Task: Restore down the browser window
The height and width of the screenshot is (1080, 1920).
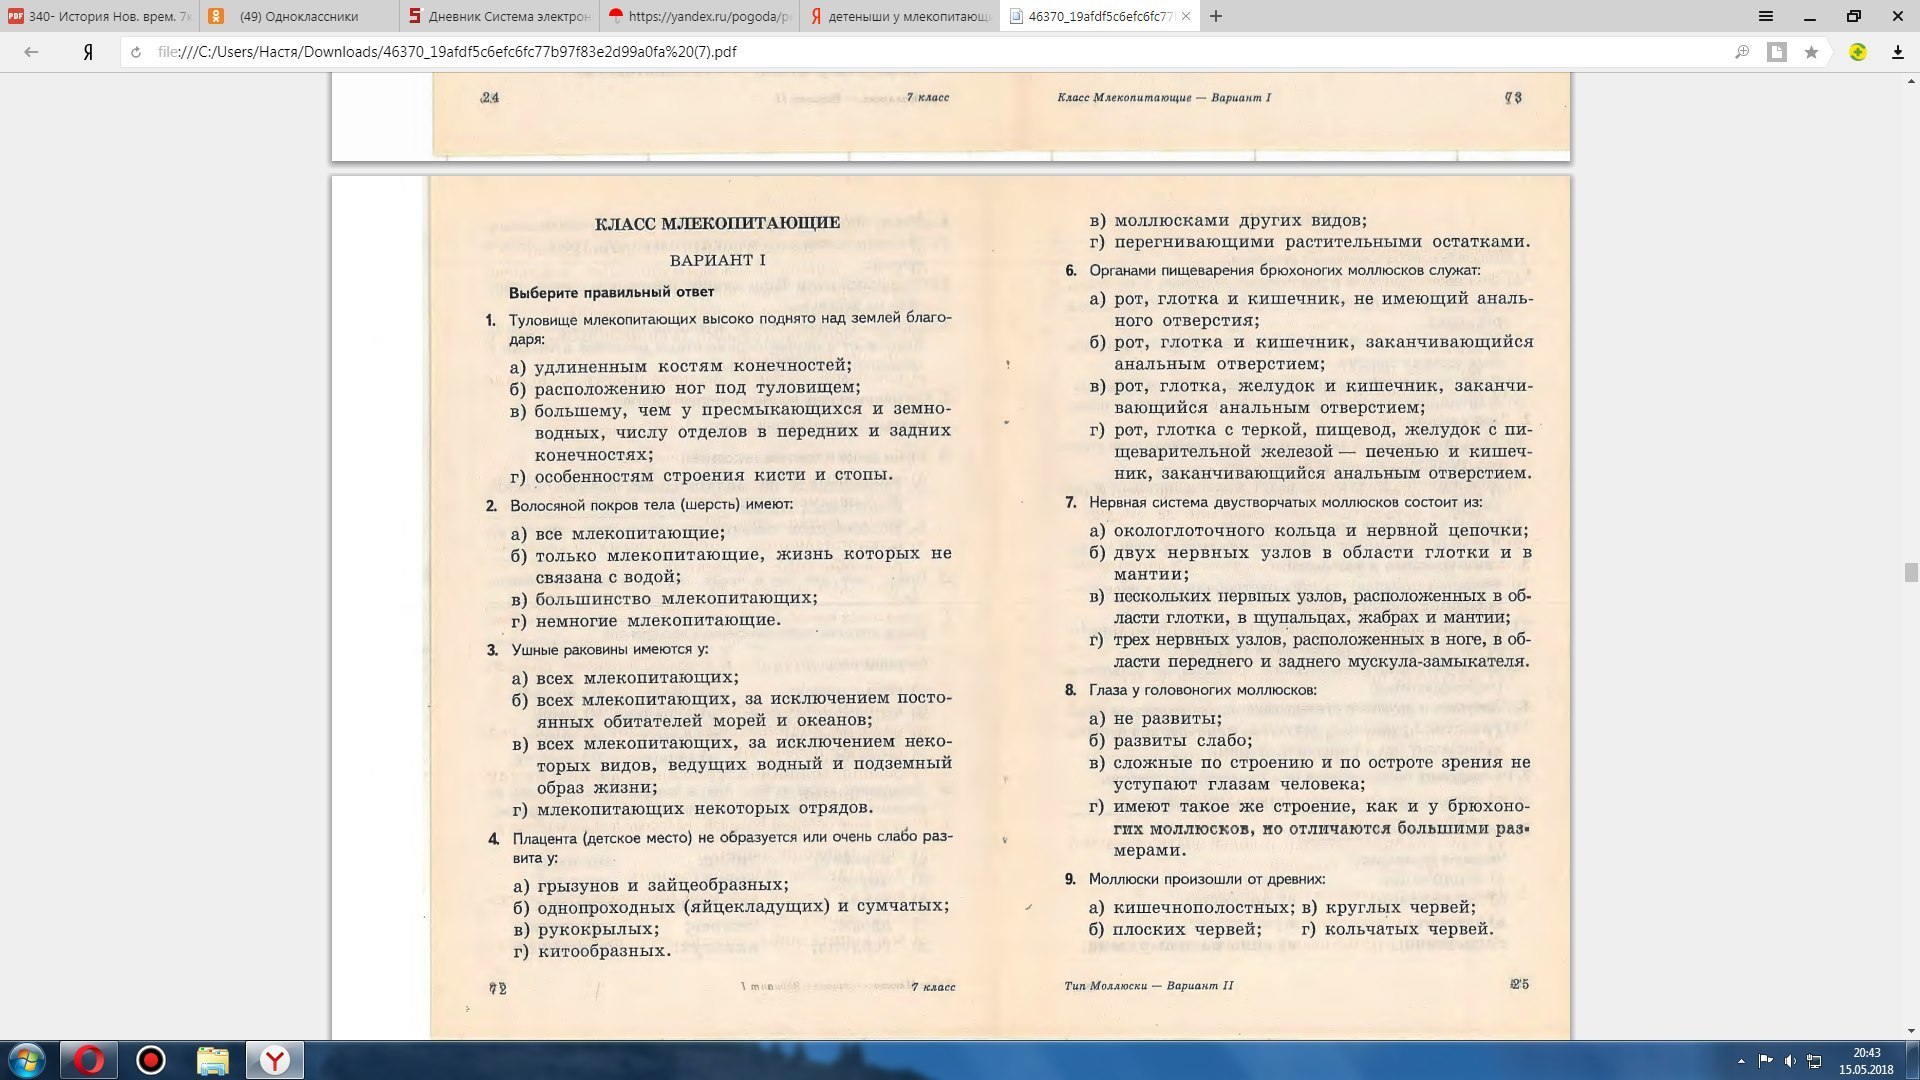Action: point(1854,16)
